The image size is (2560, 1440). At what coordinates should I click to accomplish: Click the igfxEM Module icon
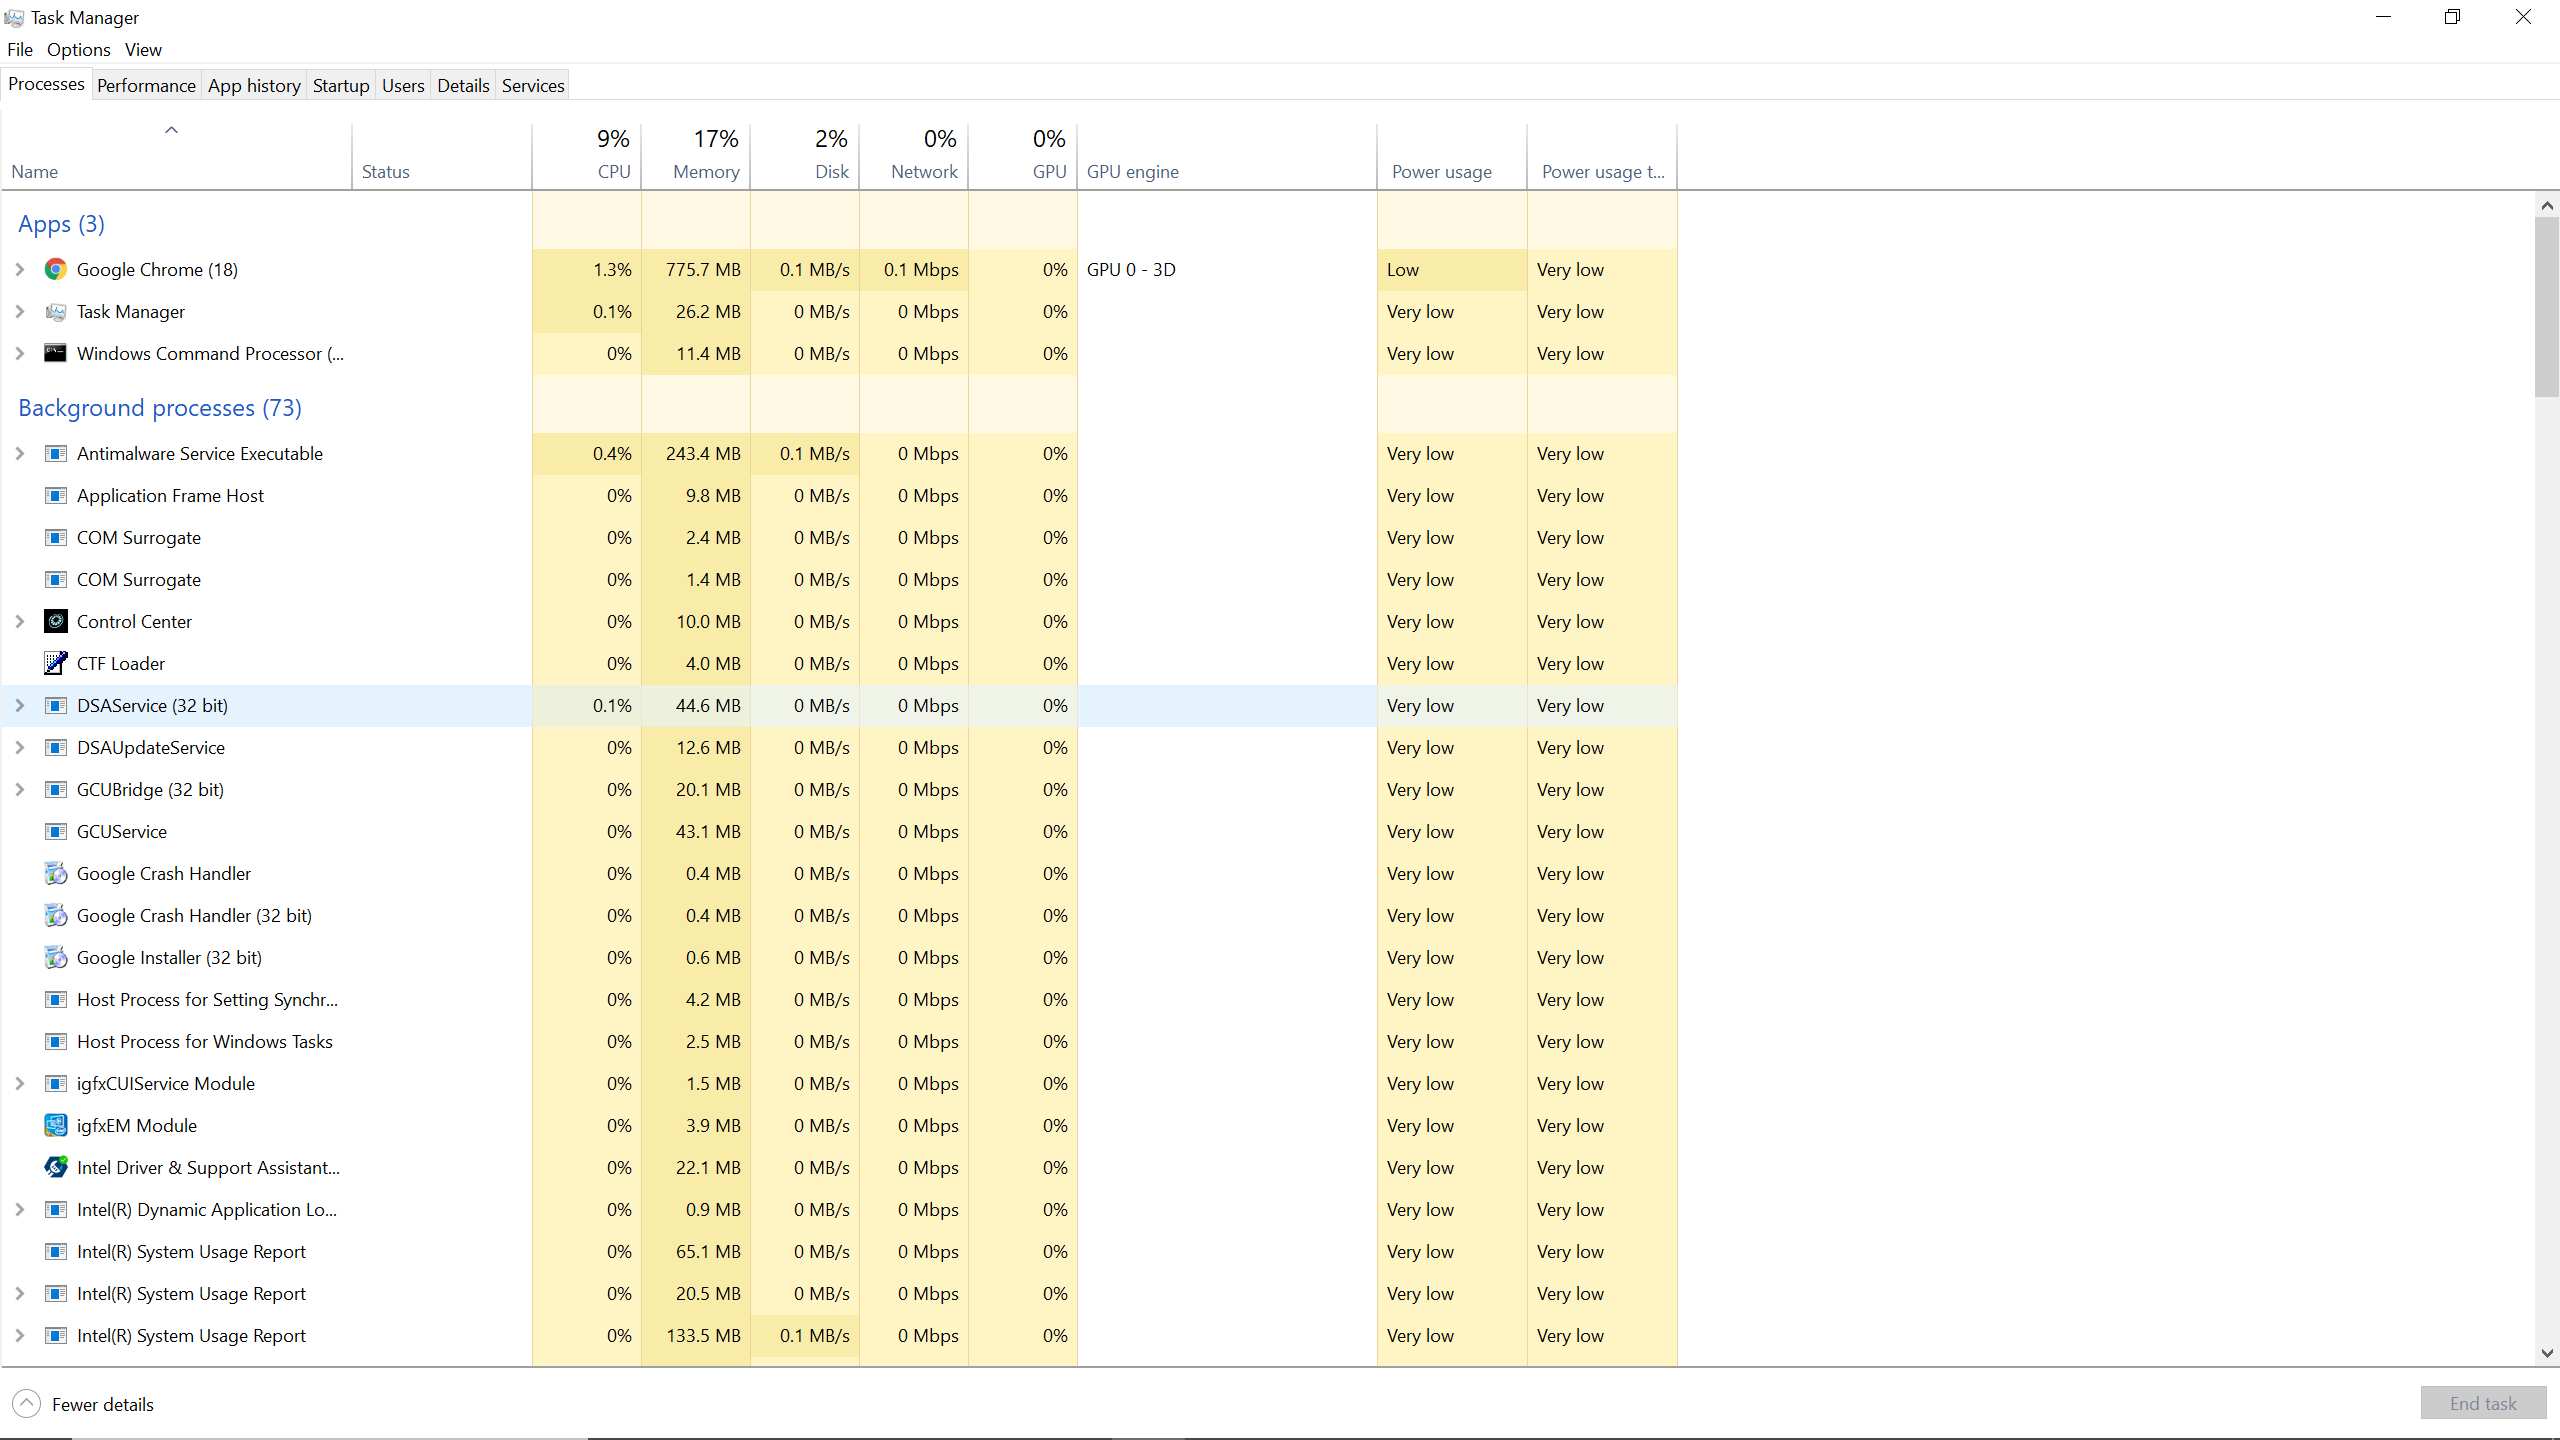56,1125
